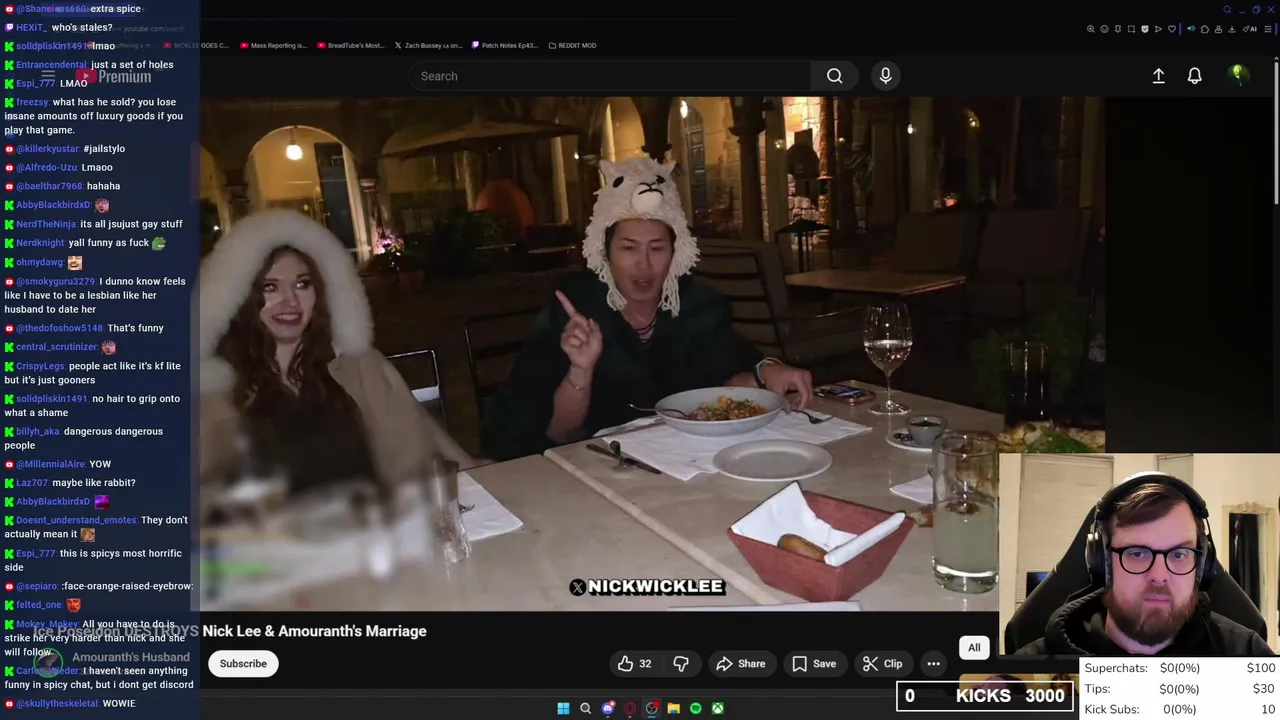The width and height of the screenshot is (1280, 720).
Task: Click the 'Amouranth's Husband' channel name
Action: click(130, 657)
